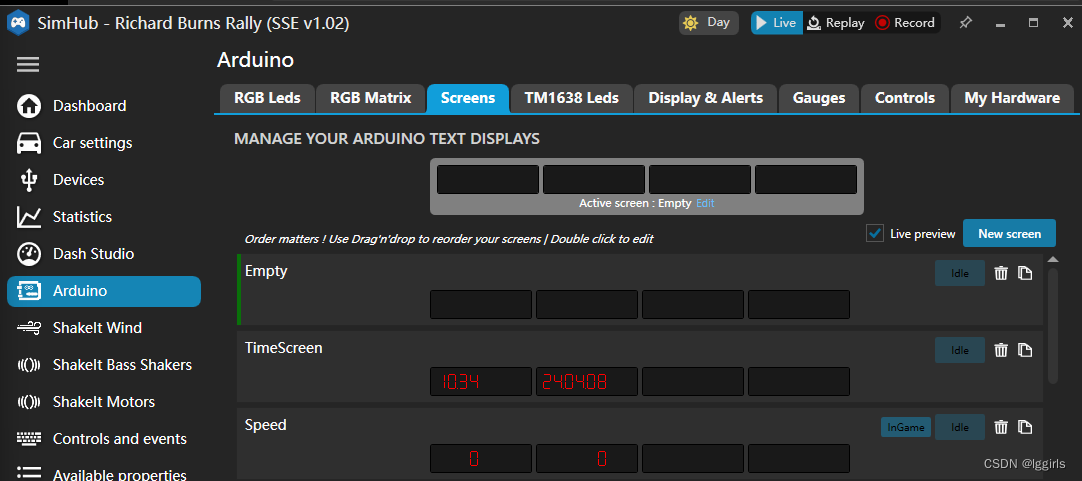Duplicate the Speed screen

[x=1025, y=427]
